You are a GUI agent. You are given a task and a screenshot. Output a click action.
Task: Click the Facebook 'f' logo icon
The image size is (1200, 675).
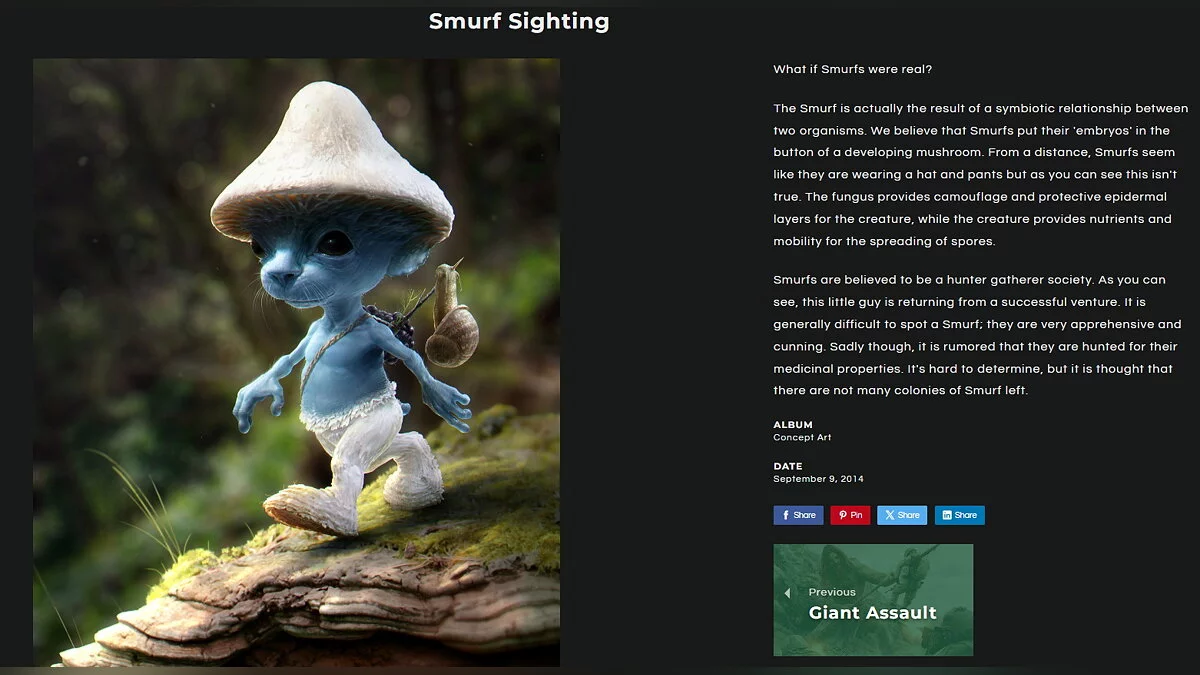click(786, 516)
